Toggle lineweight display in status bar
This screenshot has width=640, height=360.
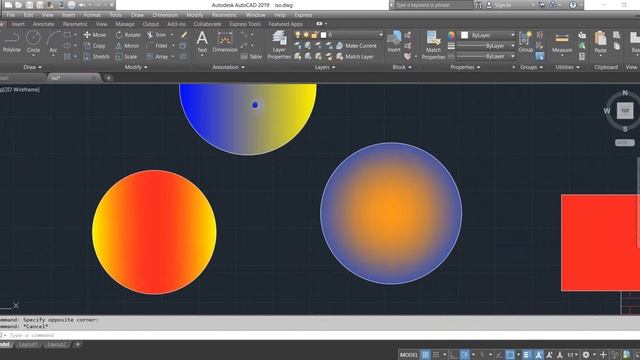tap(527, 355)
